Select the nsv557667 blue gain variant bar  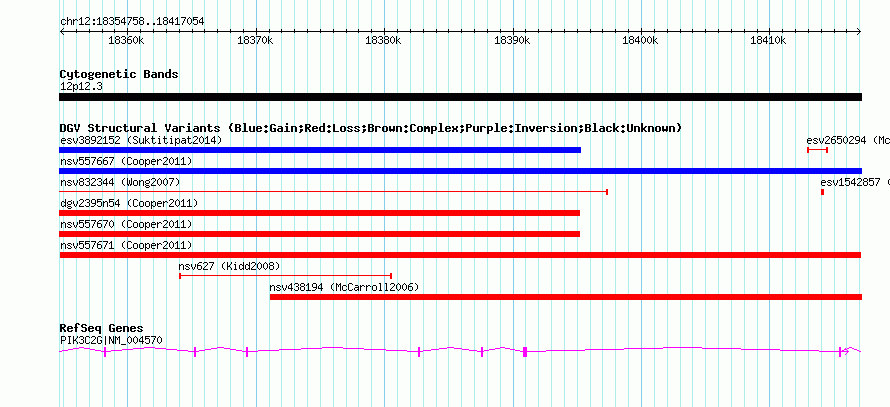tap(460, 171)
